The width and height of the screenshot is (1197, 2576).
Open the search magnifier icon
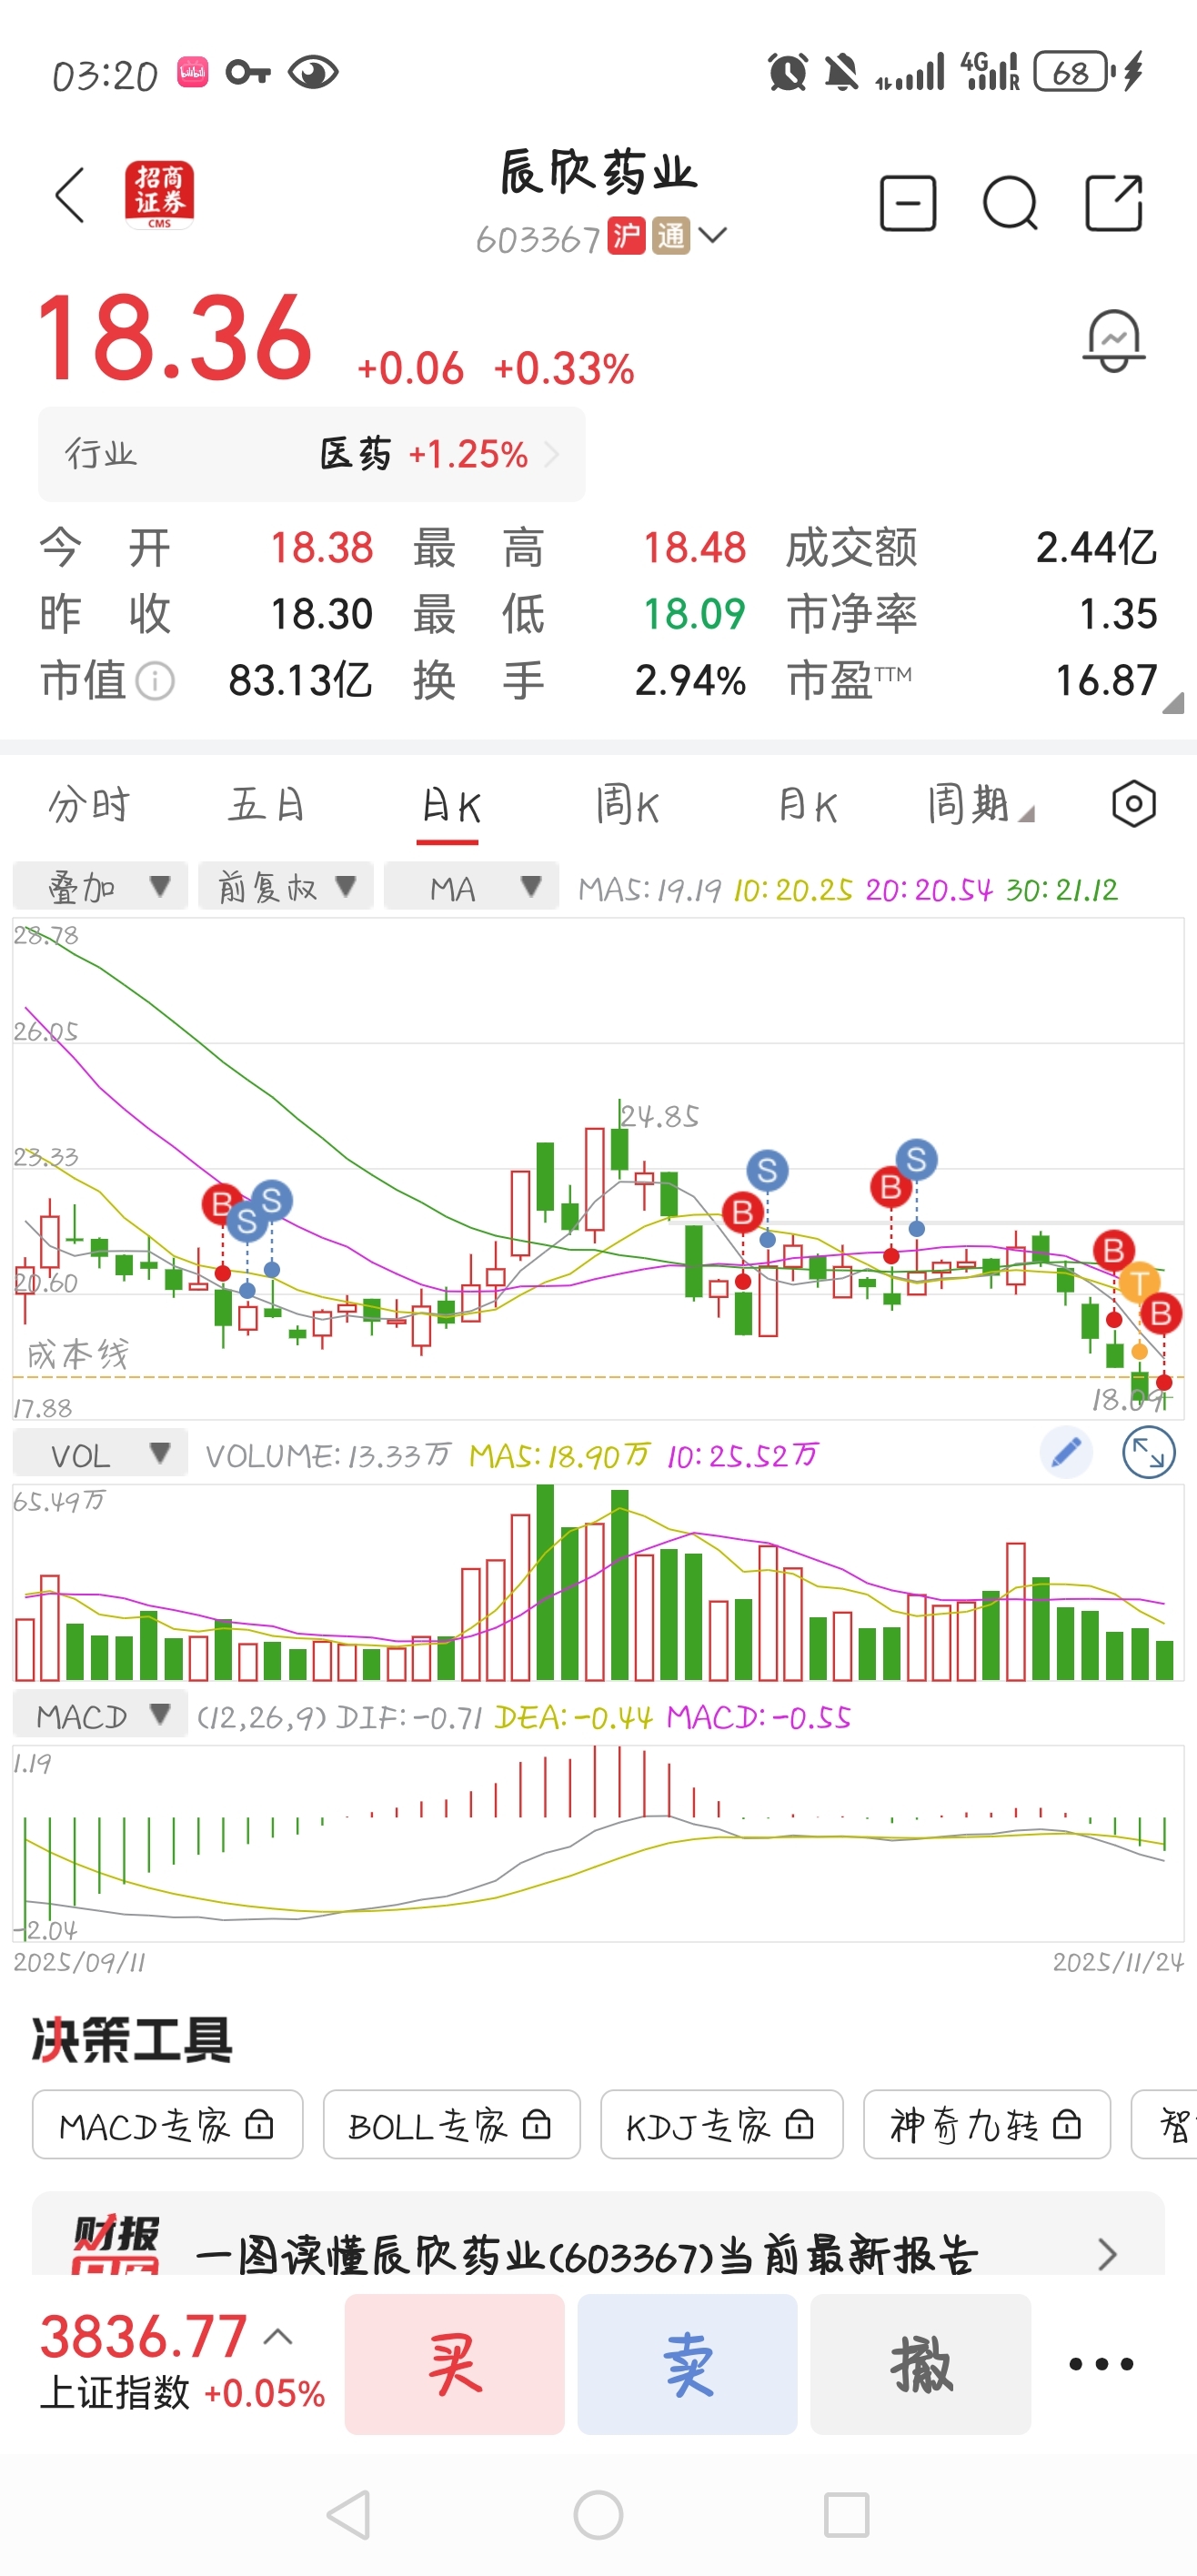(1010, 203)
